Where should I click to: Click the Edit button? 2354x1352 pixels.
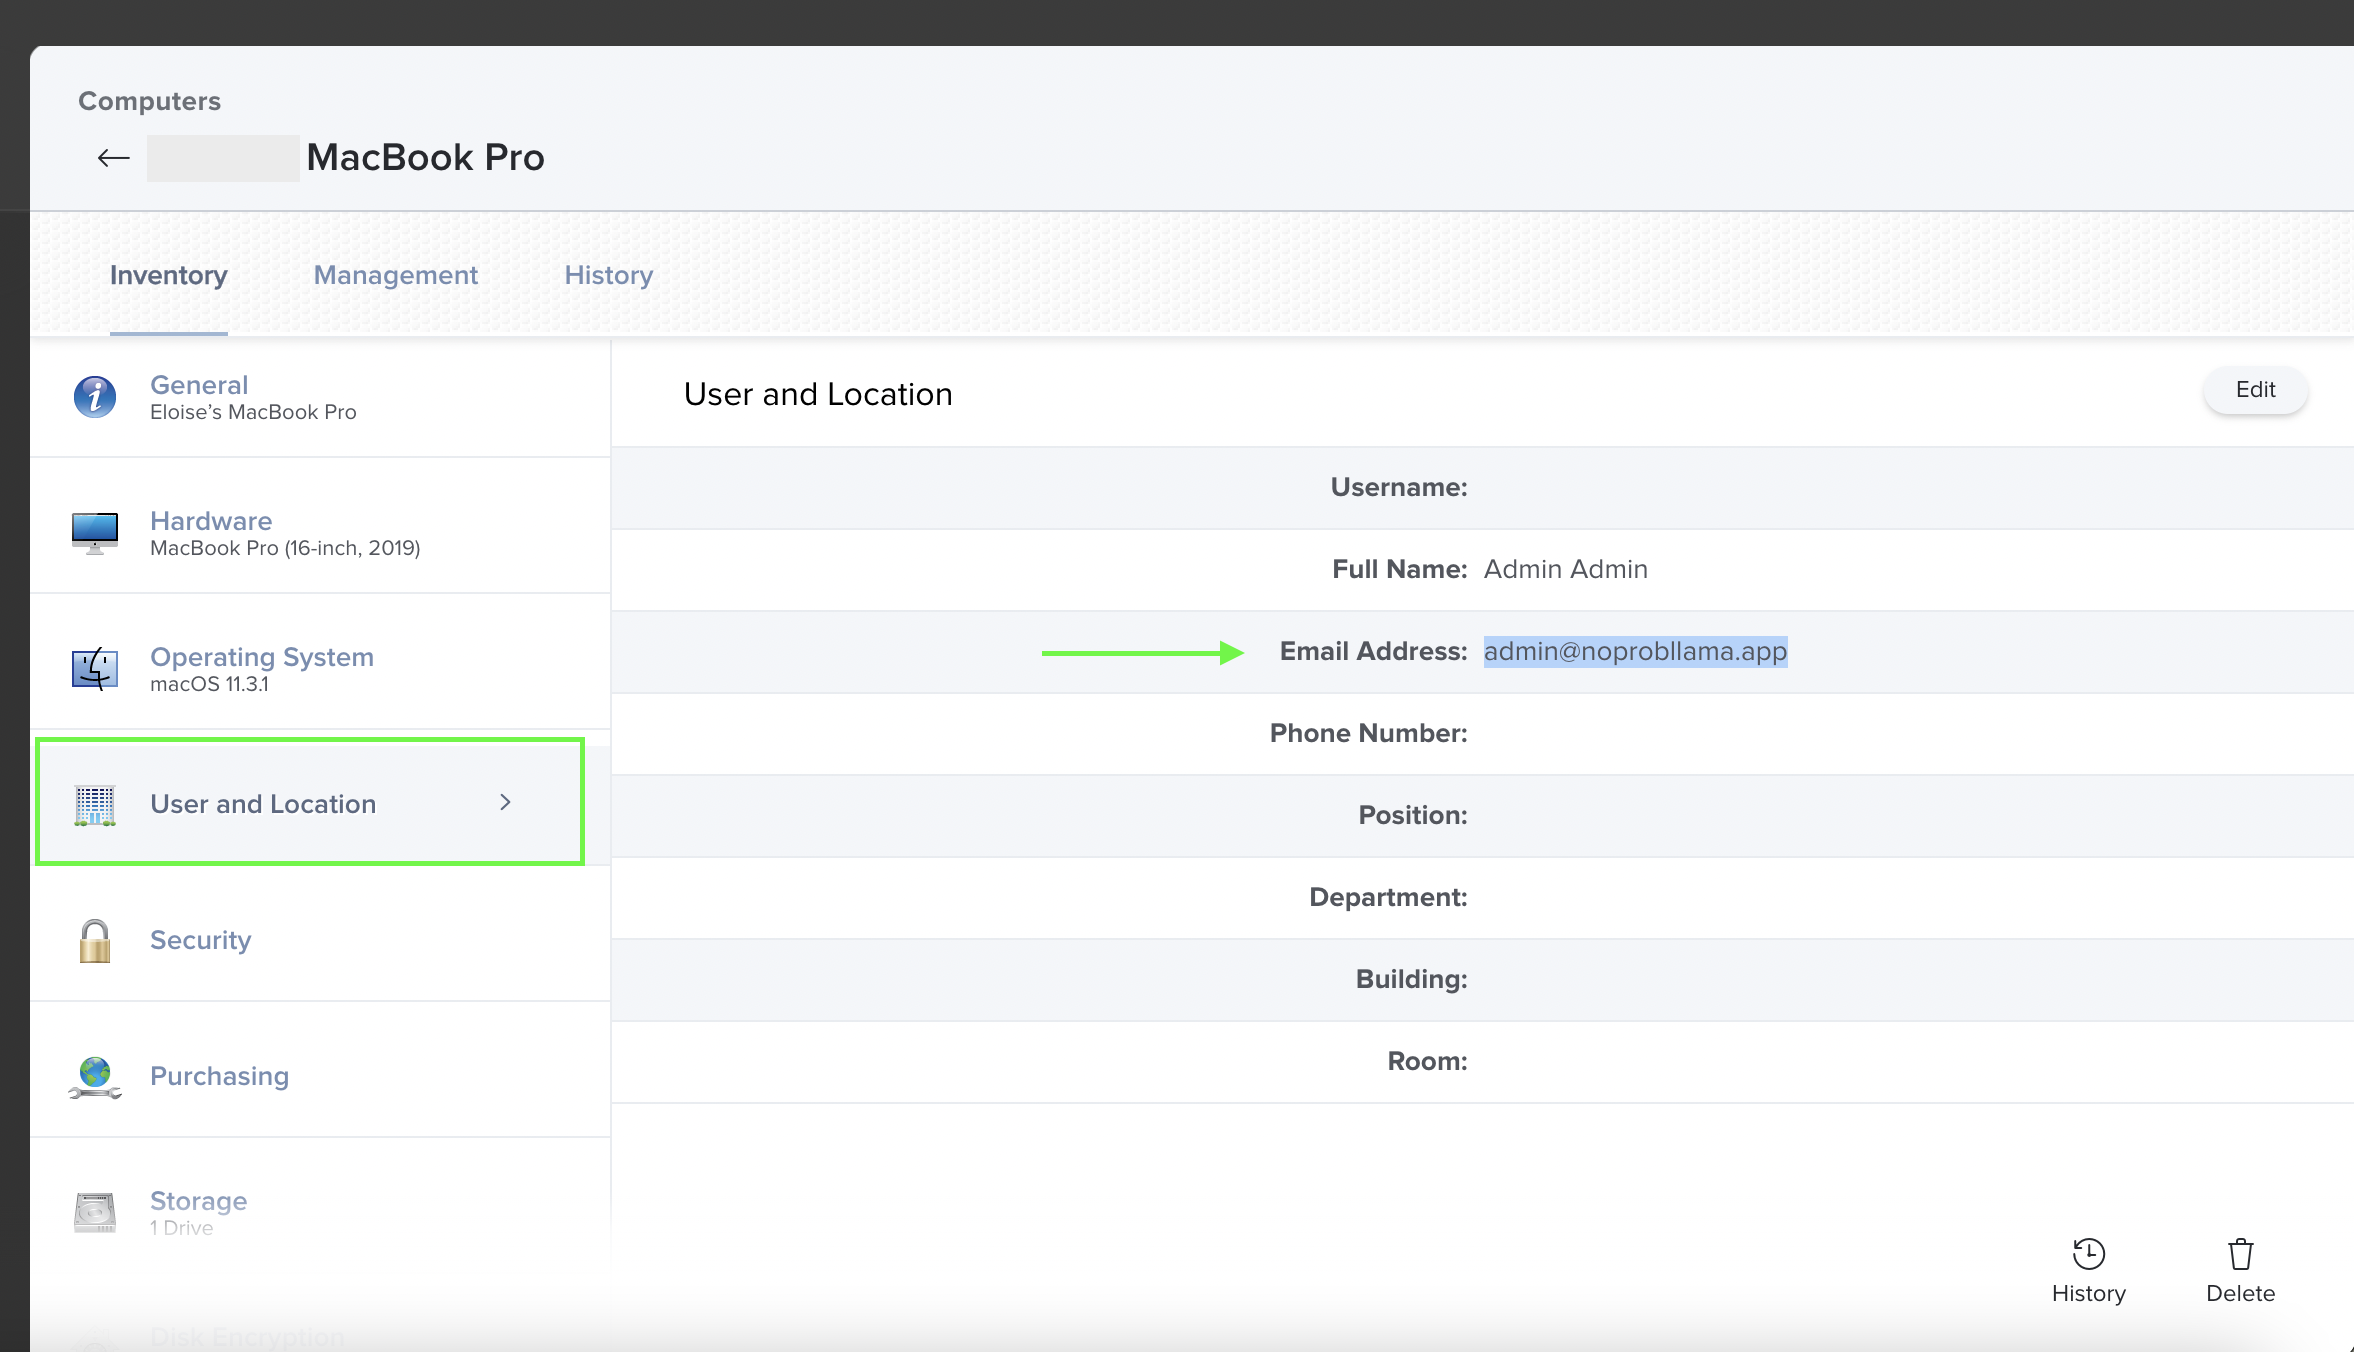click(2255, 390)
